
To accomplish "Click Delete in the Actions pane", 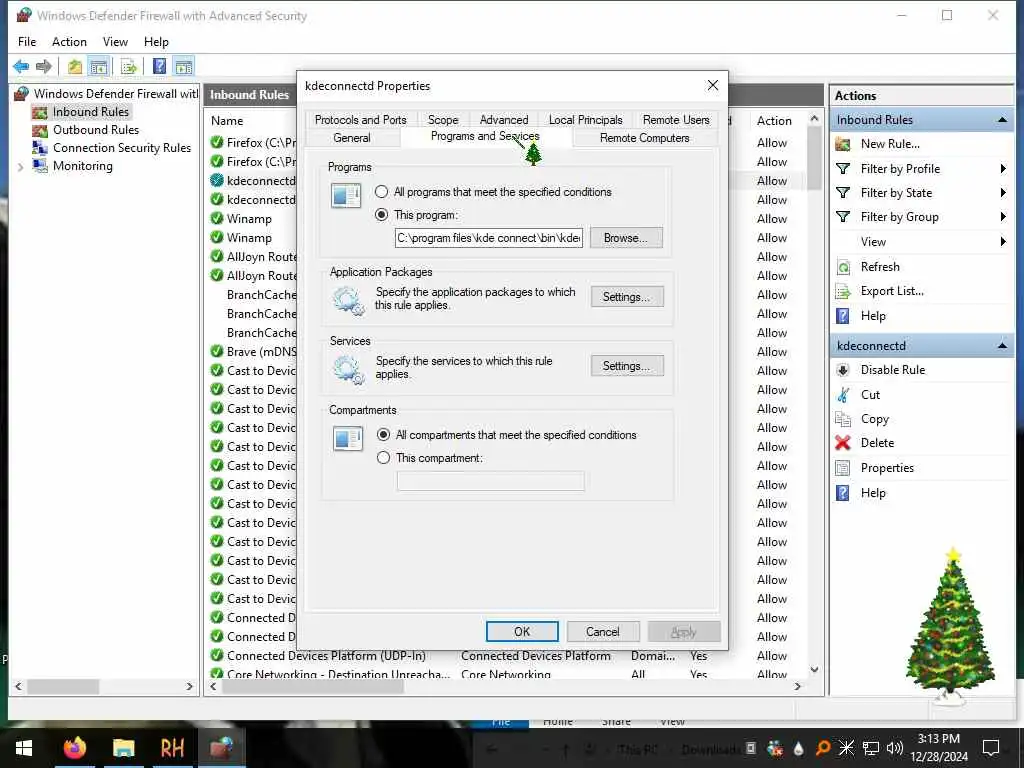I will pos(876,443).
